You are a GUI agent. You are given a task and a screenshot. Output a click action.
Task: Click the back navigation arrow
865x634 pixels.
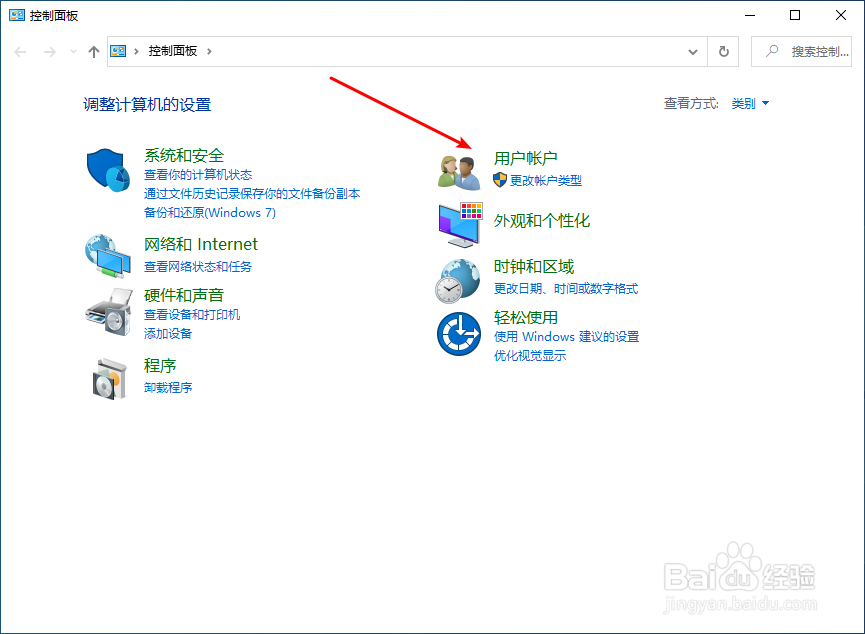(x=20, y=51)
